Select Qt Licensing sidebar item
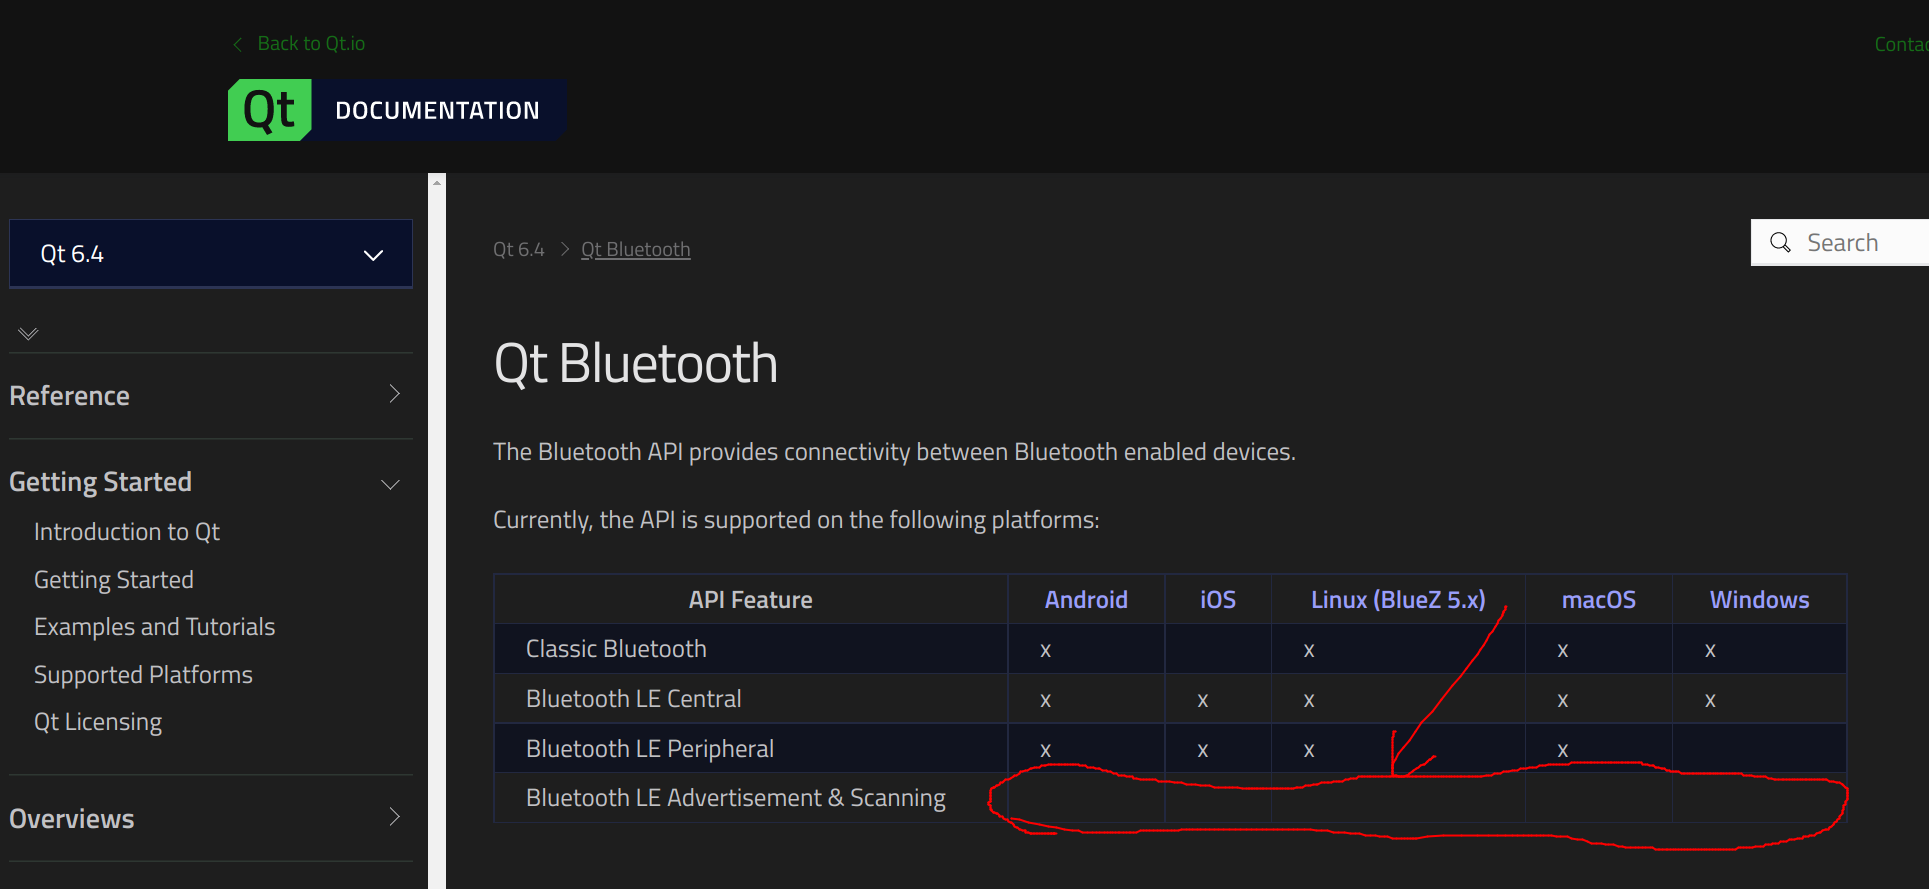Image resolution: width=1929 pixels, height=889 pixels. (x=98, y=722)
